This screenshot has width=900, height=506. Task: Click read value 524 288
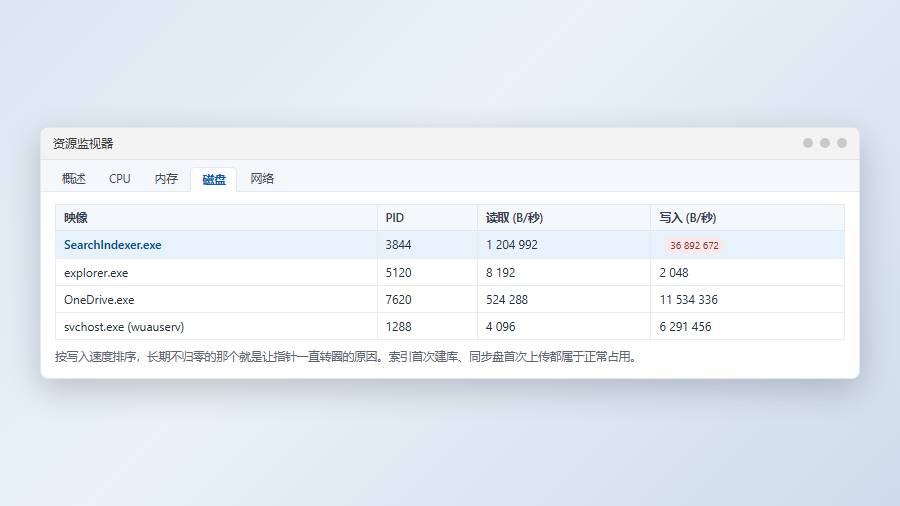(506, 300)
